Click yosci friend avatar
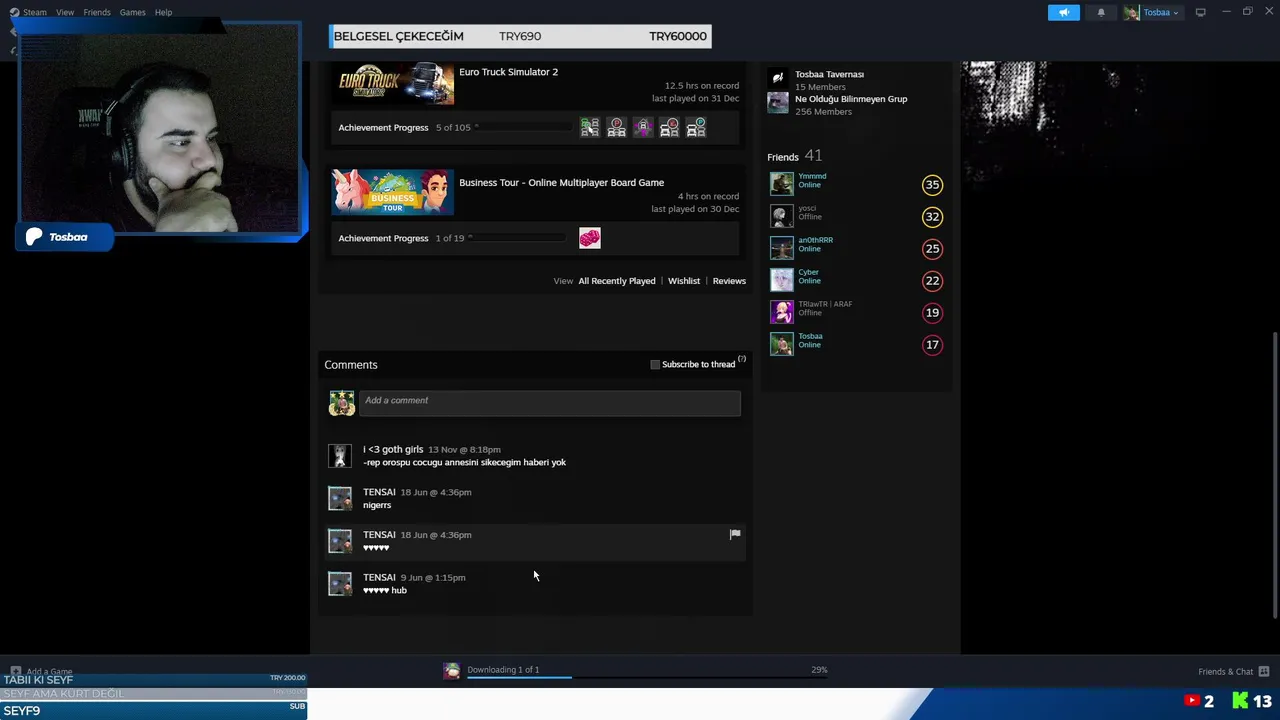1280x720 pixels. (782, 216)
